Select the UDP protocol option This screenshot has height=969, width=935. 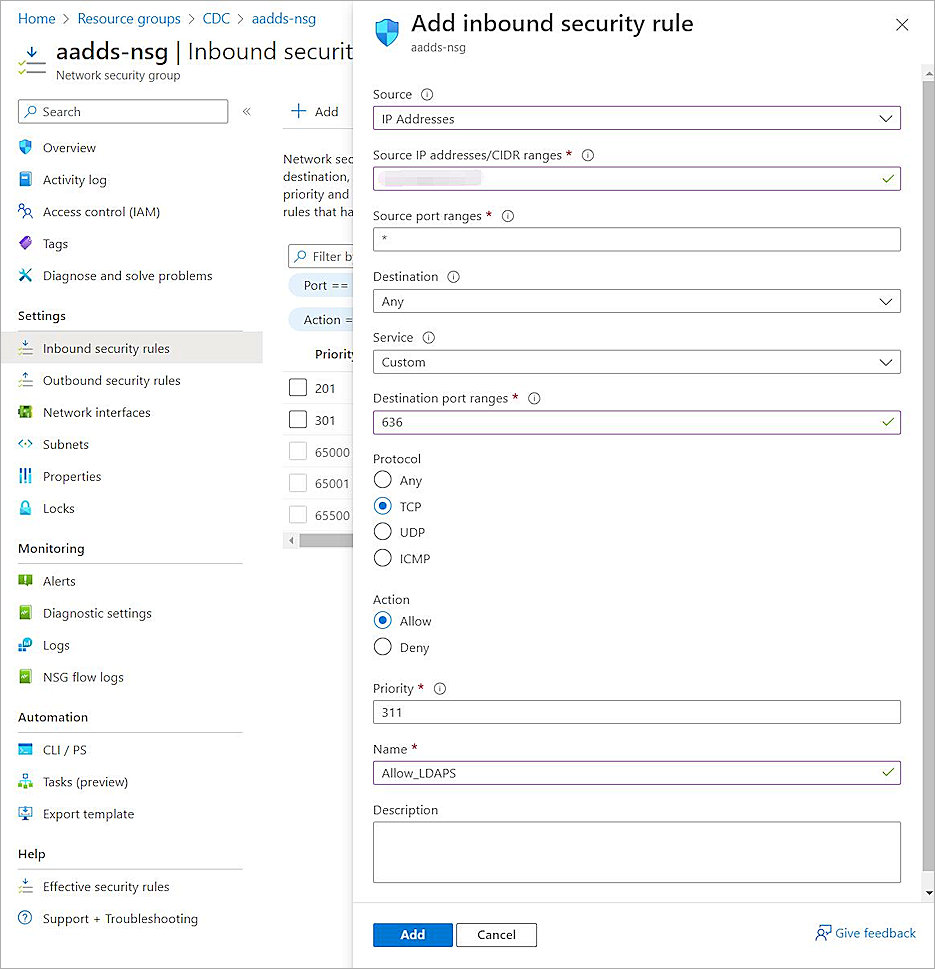pos(381,532)
